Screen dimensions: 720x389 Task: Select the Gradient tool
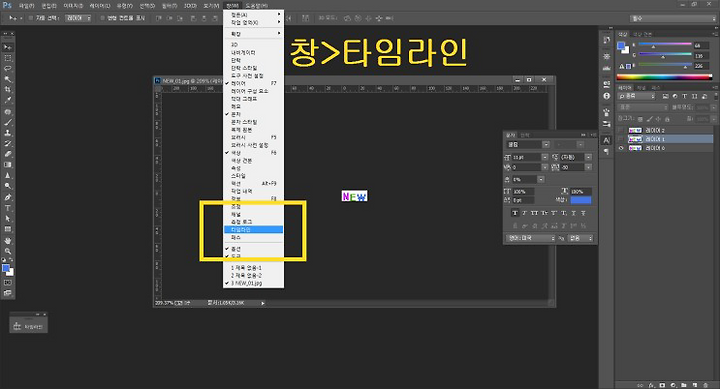tap(8, 164)
